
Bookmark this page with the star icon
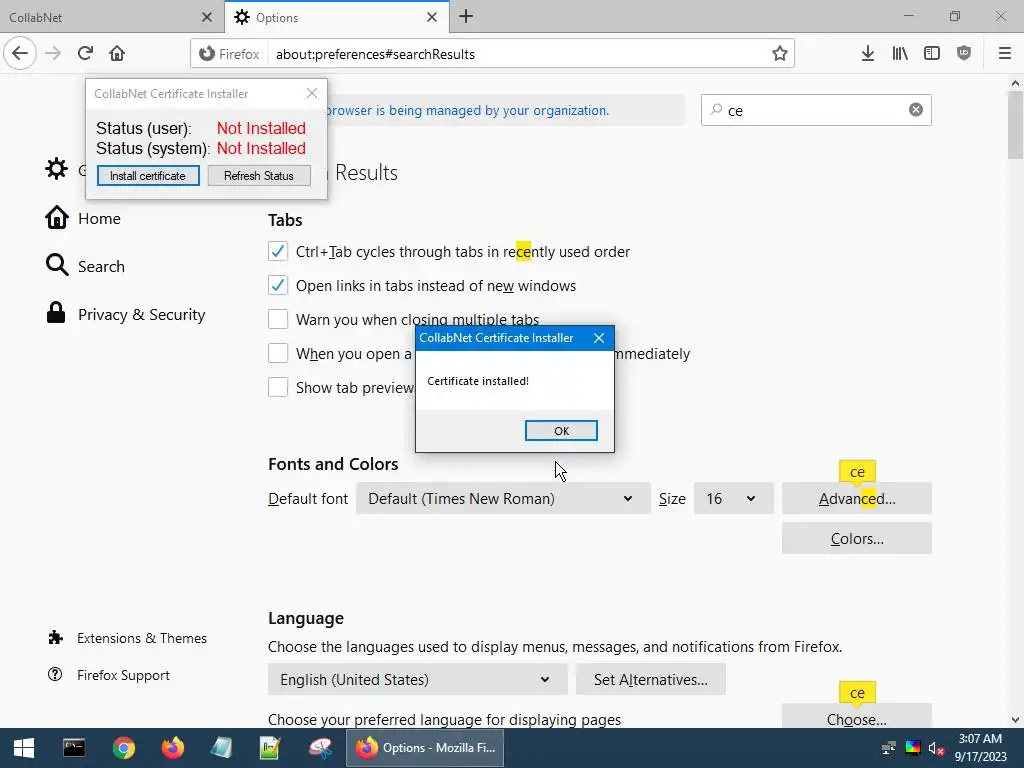[779, 54]
